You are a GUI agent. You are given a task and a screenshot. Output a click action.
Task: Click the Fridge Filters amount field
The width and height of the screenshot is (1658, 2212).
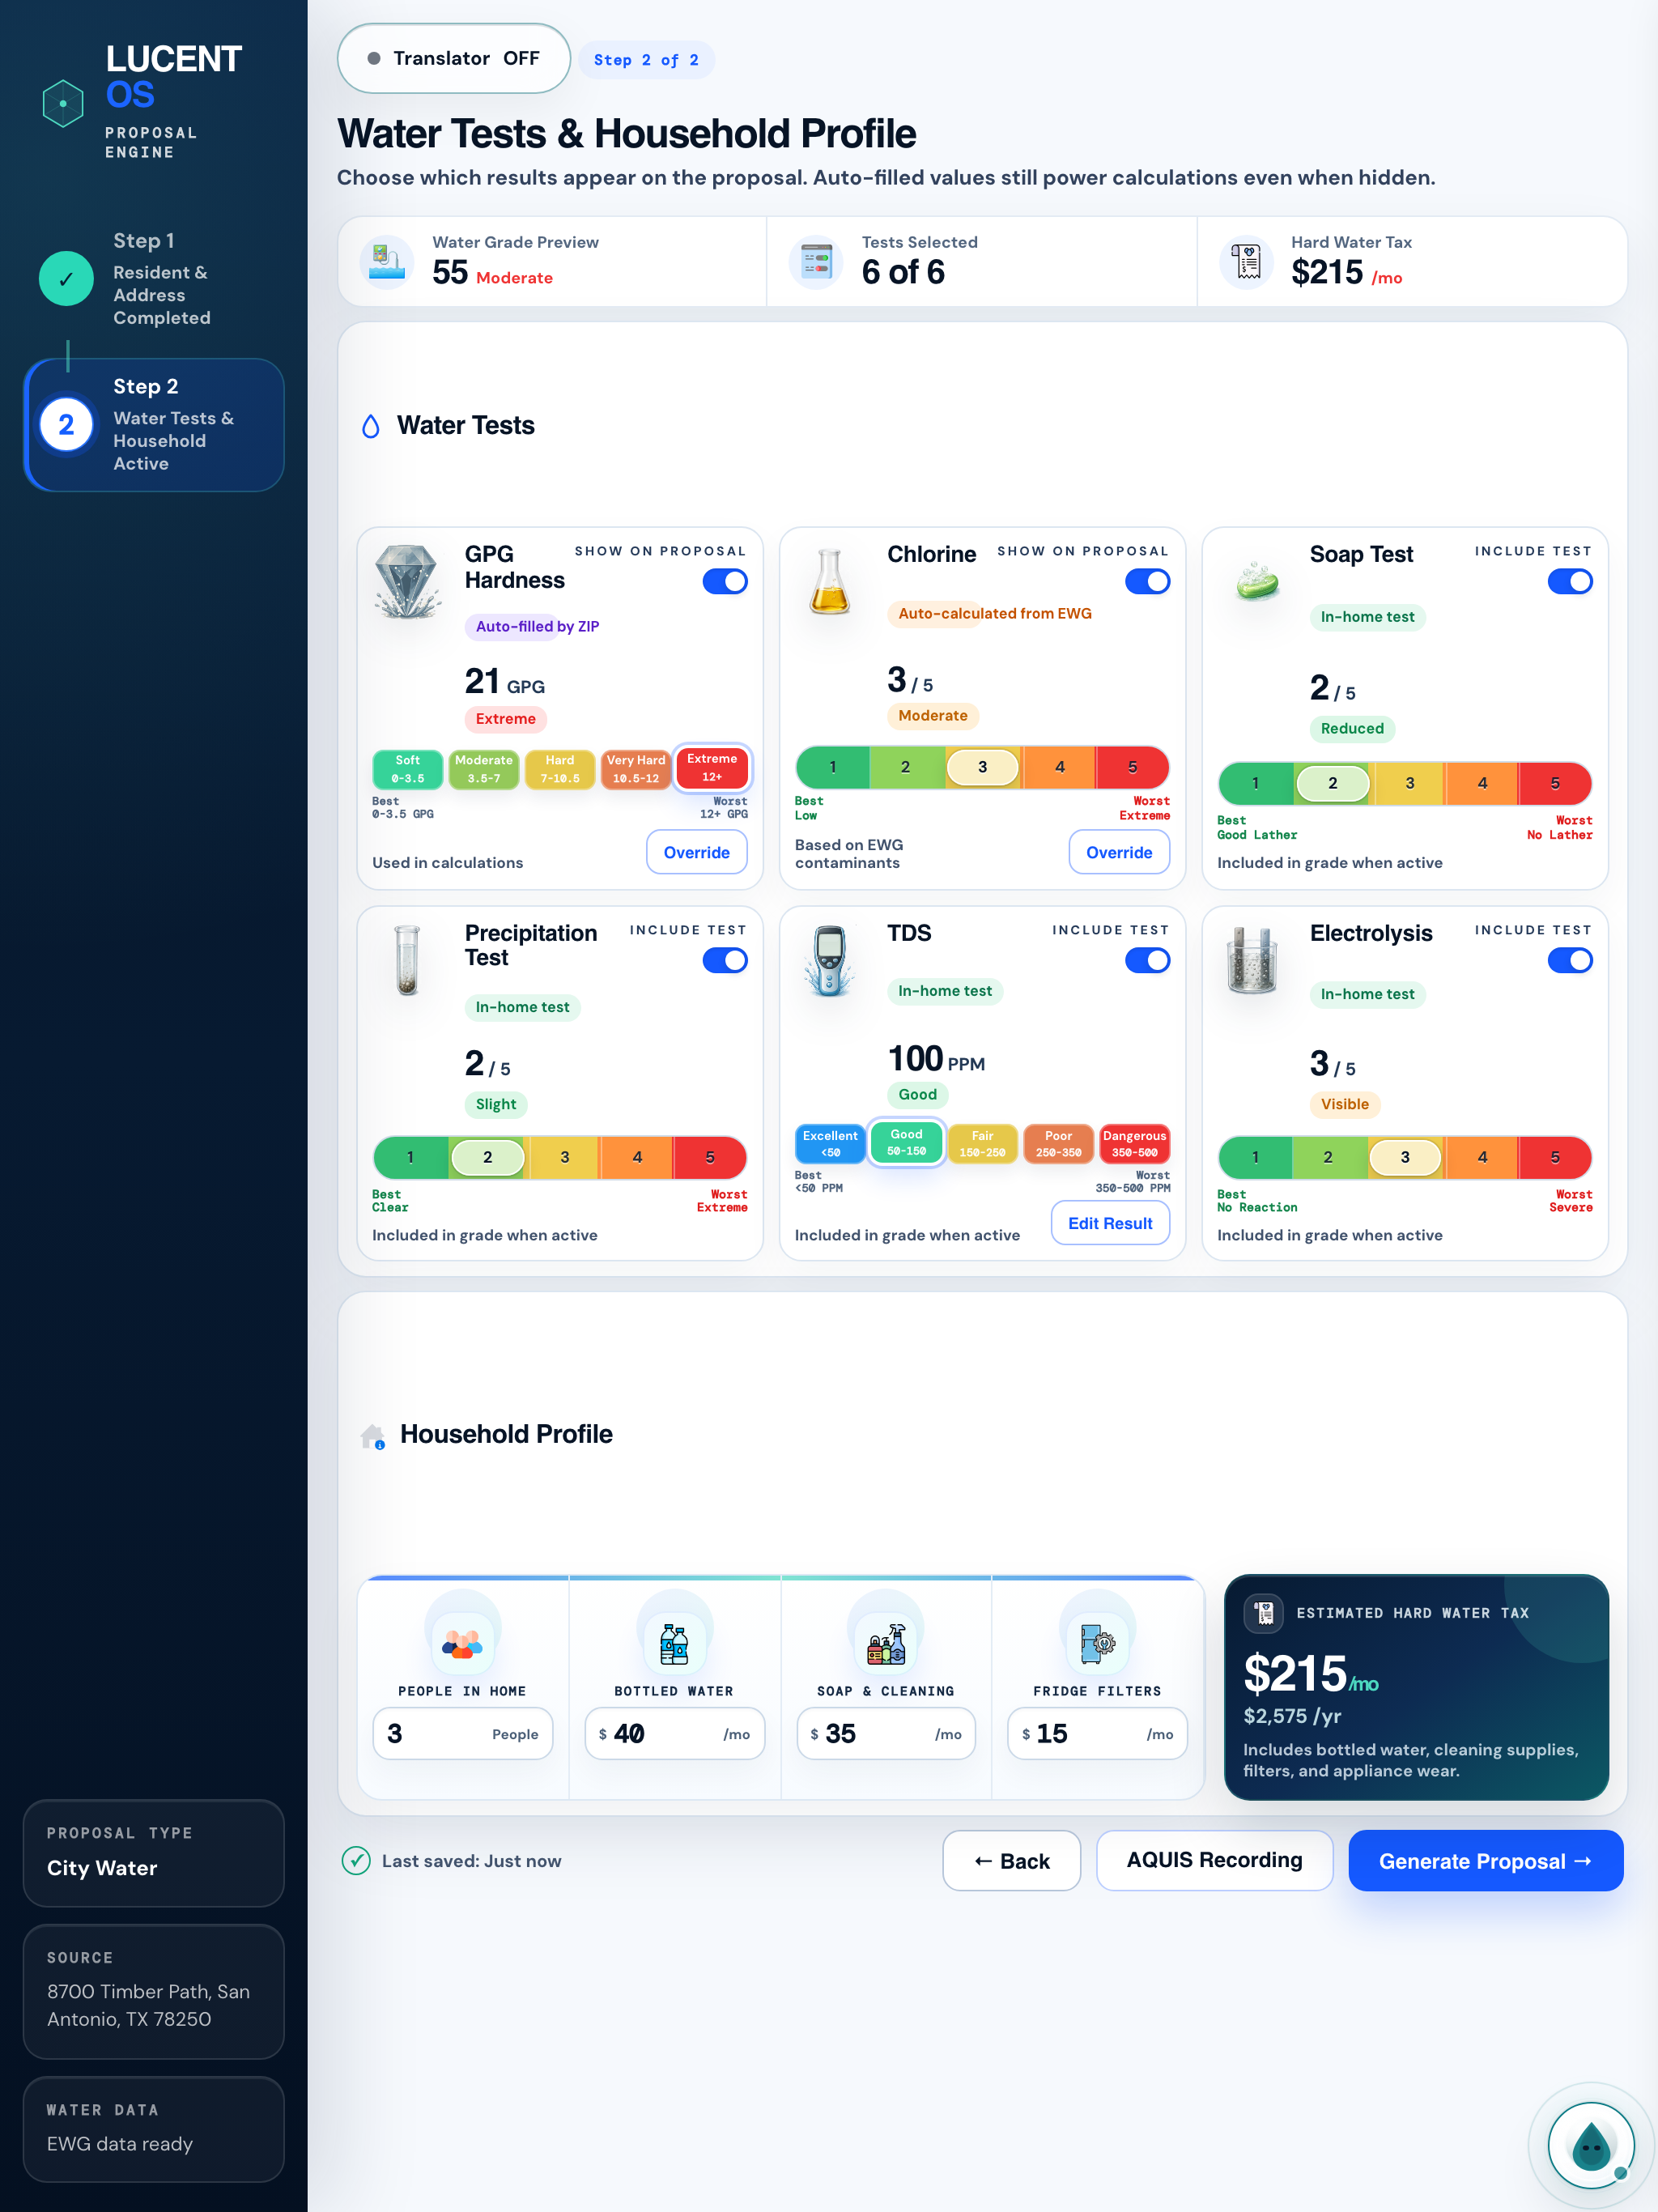coord(1097,1733)
